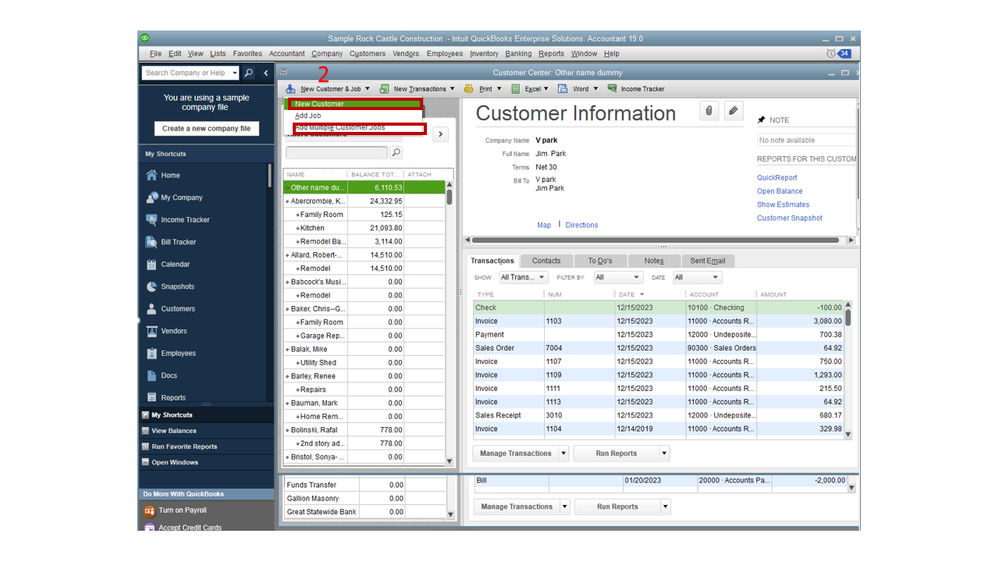Open Calendar from the left shortcuts

point(175,264)
